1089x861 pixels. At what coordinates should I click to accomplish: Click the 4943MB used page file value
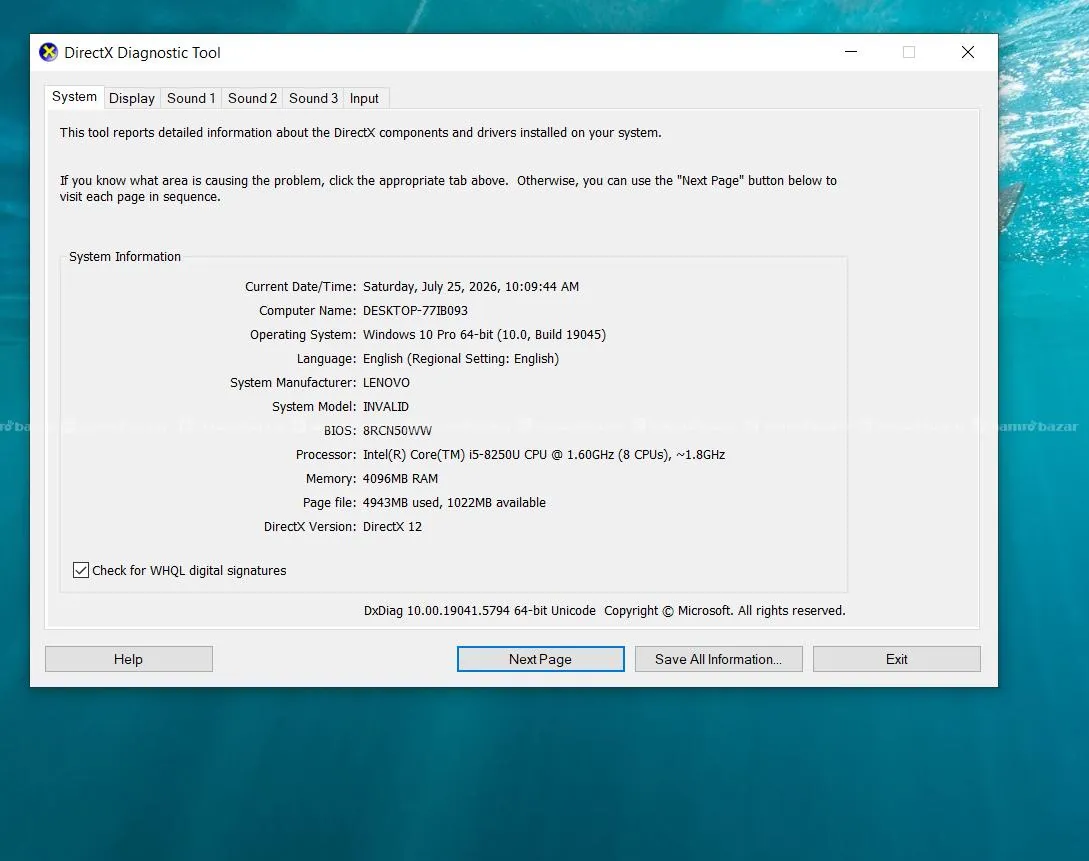tap(454, 503)
